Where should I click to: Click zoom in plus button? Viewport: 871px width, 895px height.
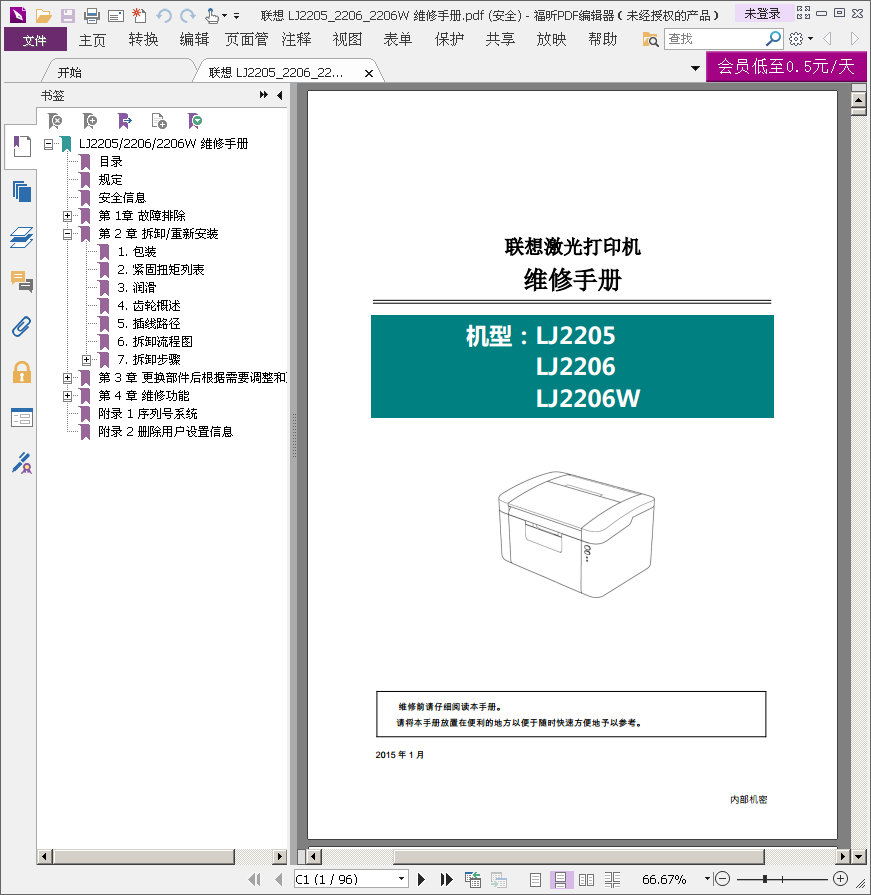tap(840, 879)
